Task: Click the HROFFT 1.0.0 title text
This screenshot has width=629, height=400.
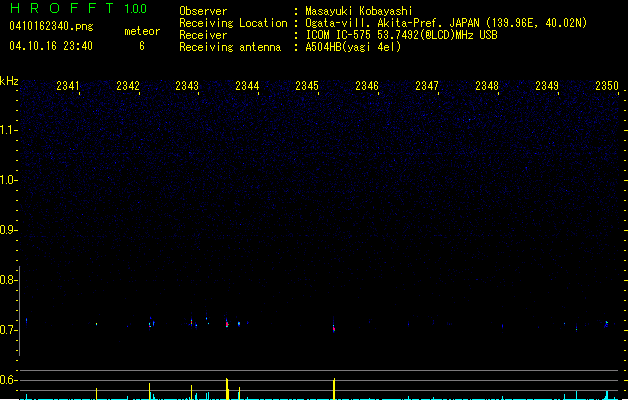Action: (x=79, y=8)
